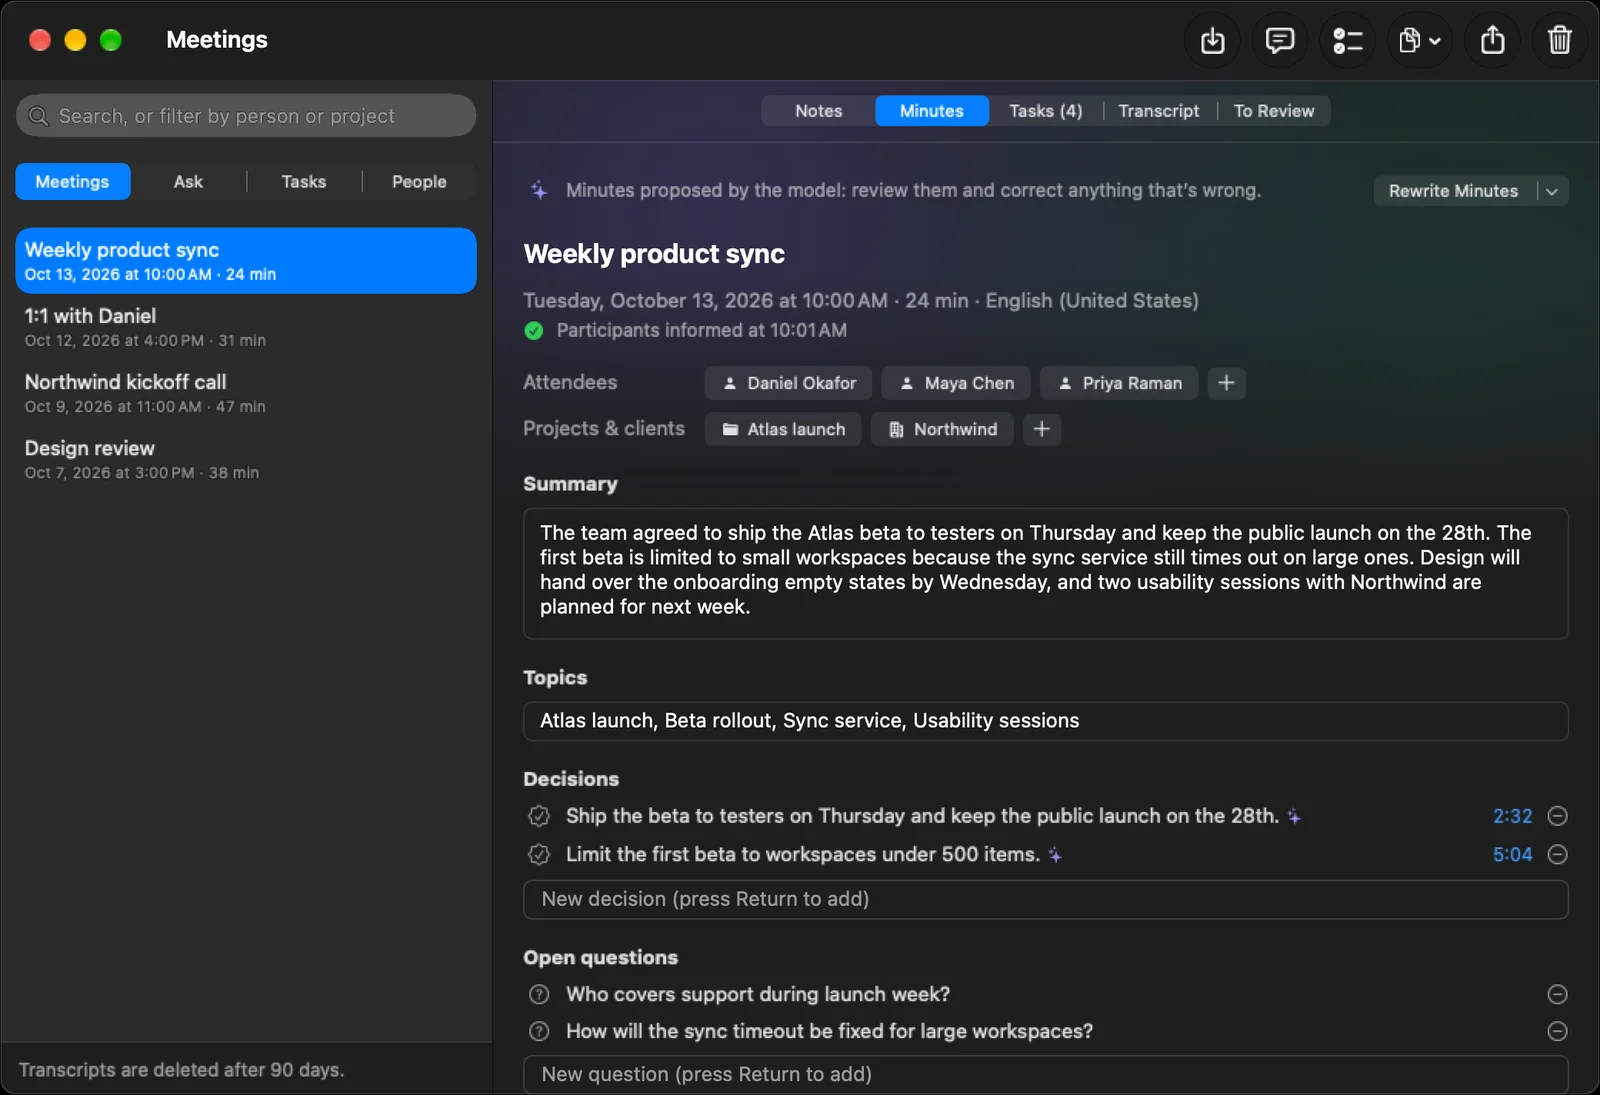The width and height of the screenshot is (1600, 1095).
Task: Click the share toolbar icon
Action: click(1492, 40)
